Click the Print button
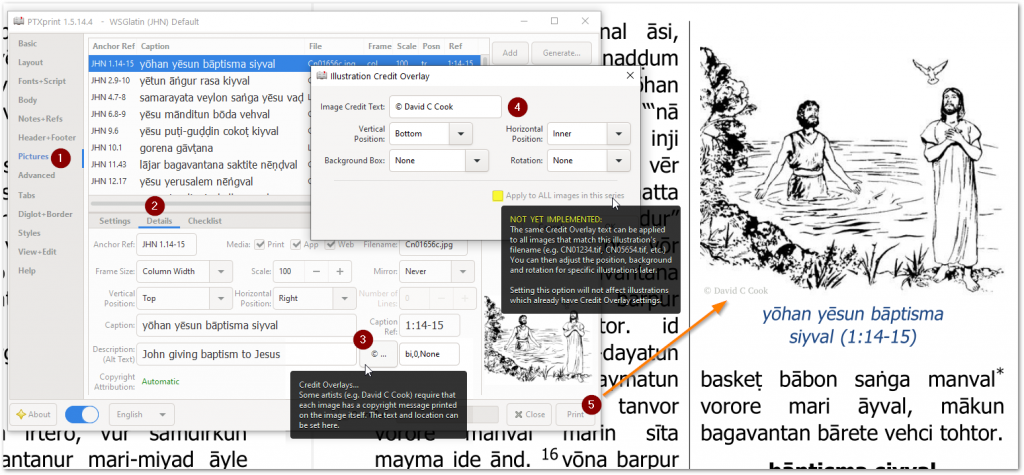This screenshot has height=475, width=1024. (575, 414)
